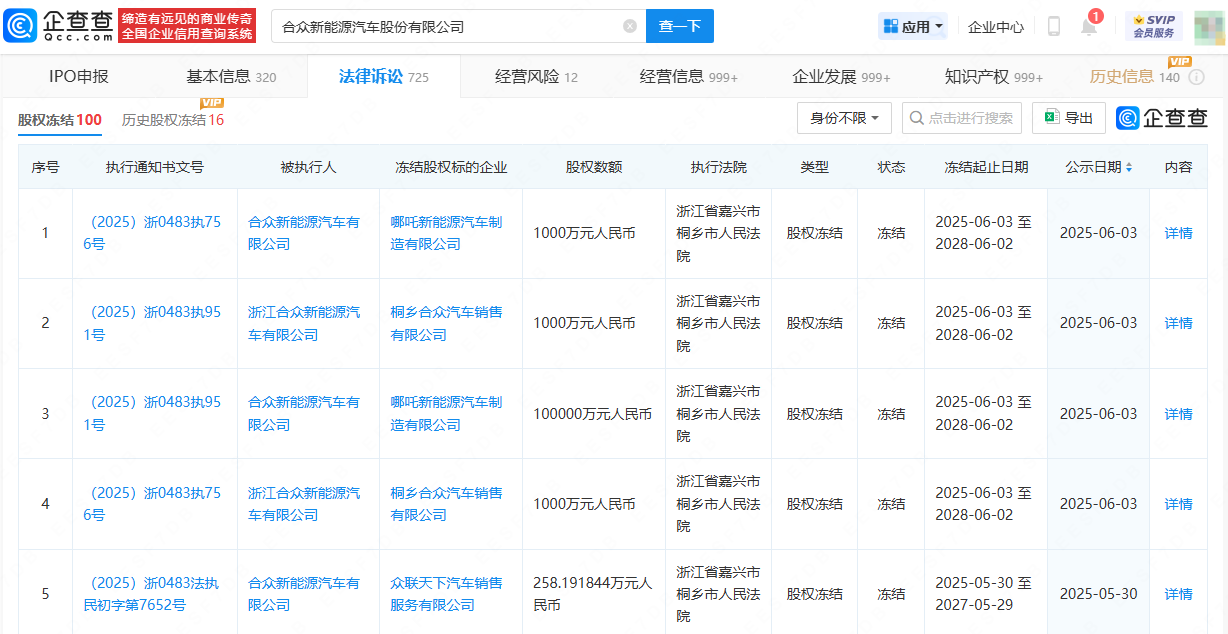Image resolution: width=1228 pixels, height=634 pixels.
Task: Open notifications via the bell icon
Action: click(x=1090, y=25)
